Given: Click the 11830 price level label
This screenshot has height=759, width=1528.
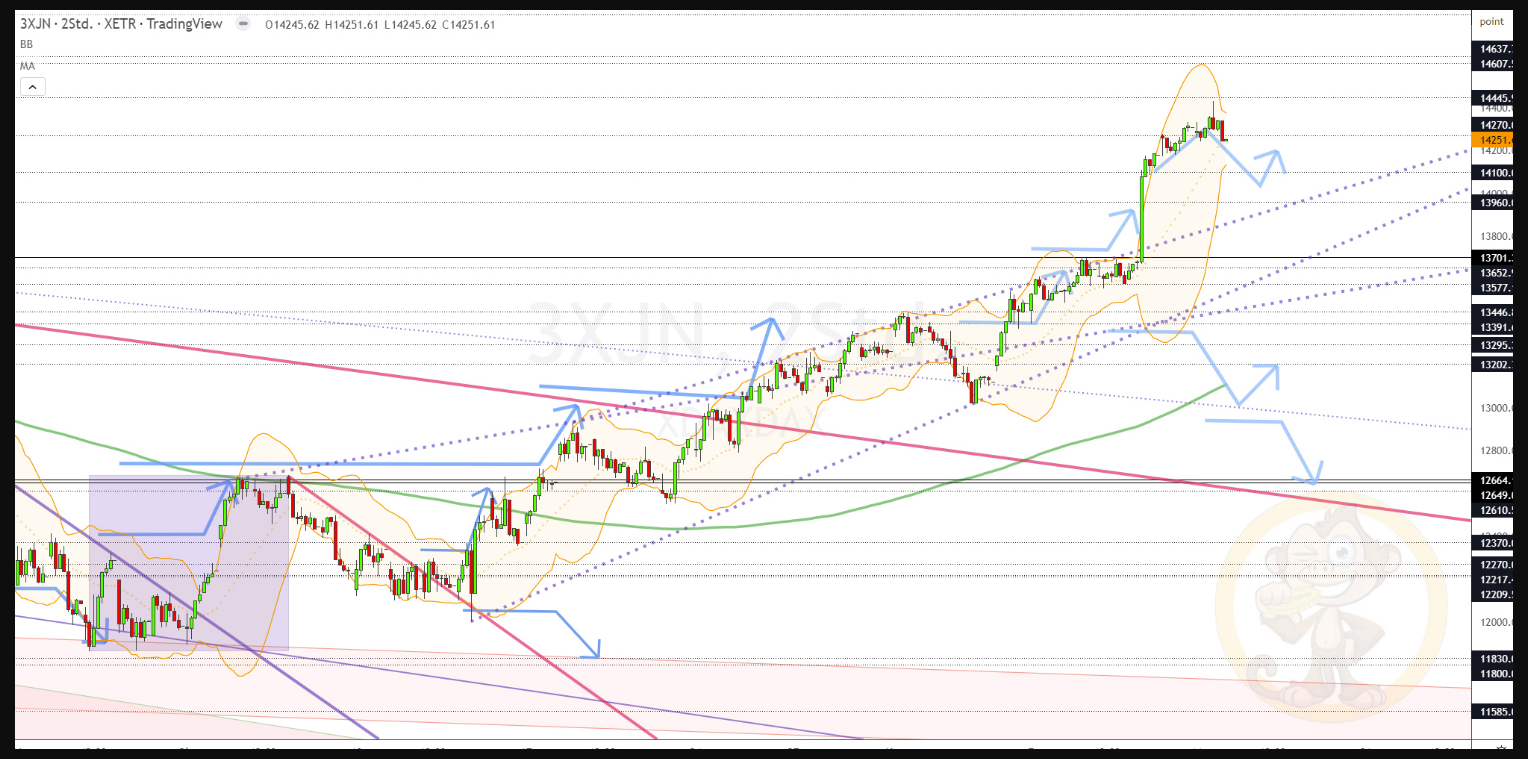Looking at the screenshot, I should pos(1494,658).
